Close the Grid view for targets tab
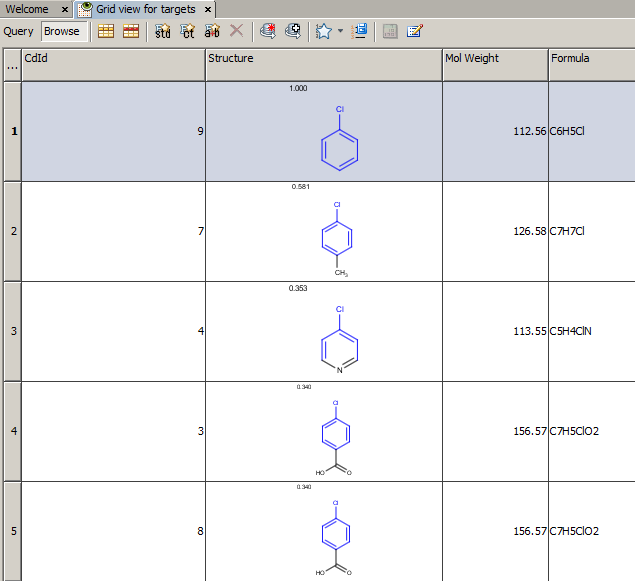 (x=209, y=9)
